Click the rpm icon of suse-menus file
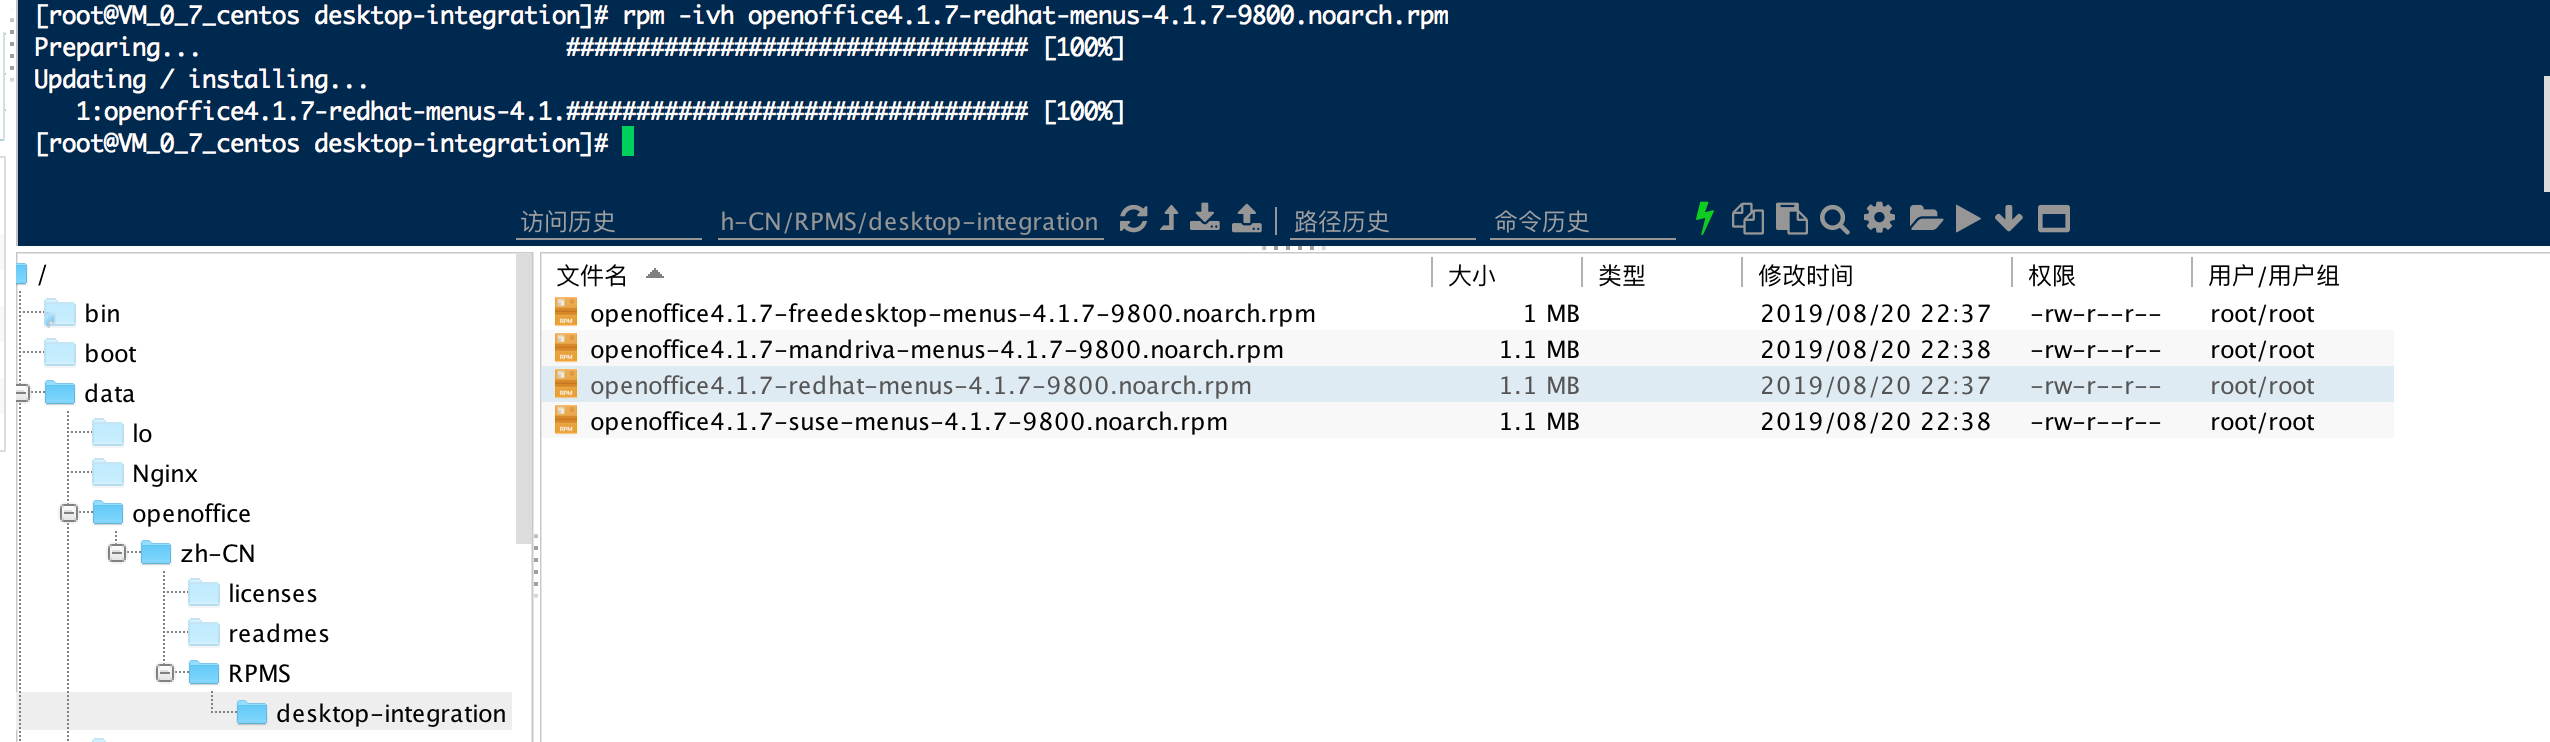Screen dimensions: 2550x742 coord(566,420)
